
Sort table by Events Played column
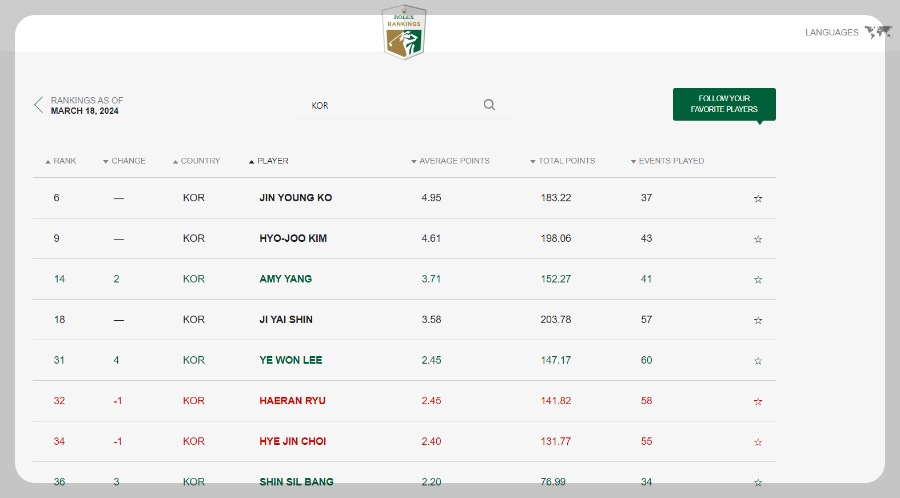[668, 161]
